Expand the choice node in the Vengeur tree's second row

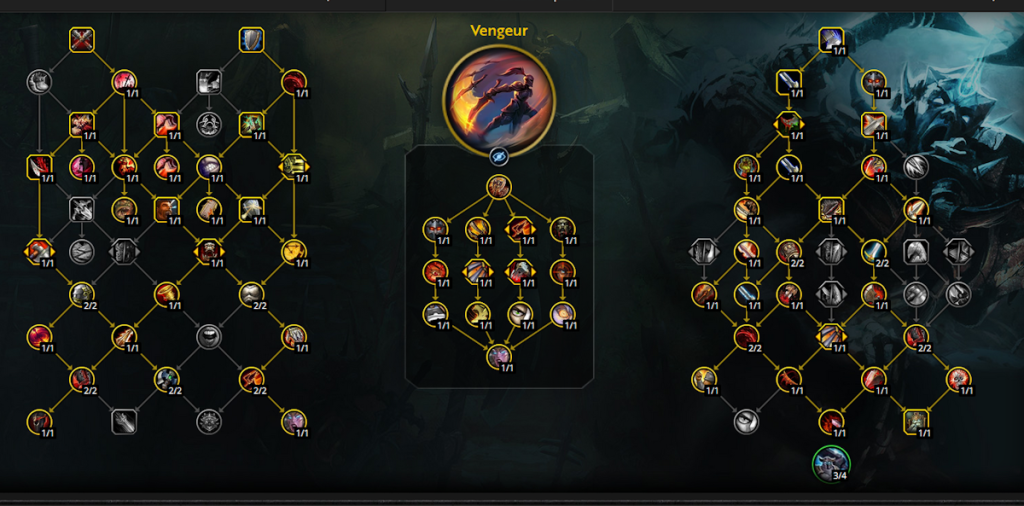(520, 229)
